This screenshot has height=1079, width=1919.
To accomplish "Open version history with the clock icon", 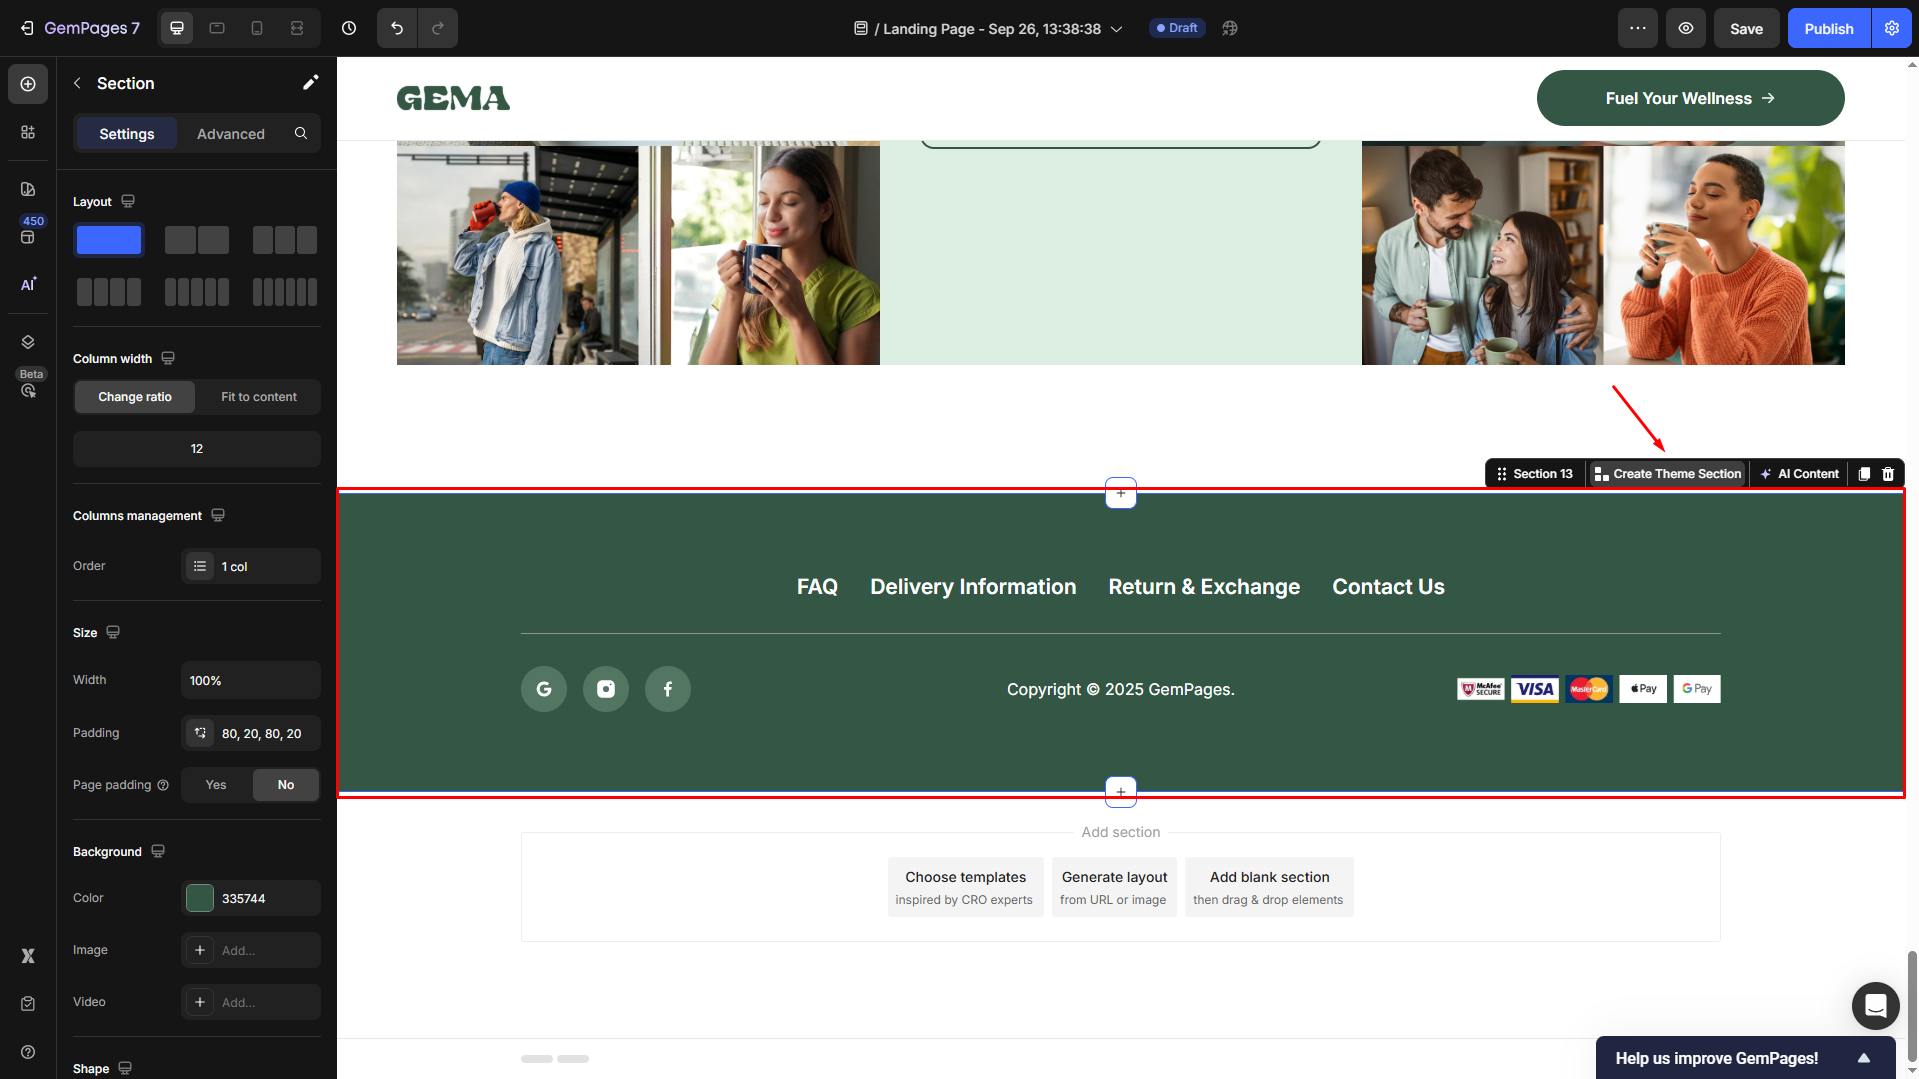I will click(349, 28).
